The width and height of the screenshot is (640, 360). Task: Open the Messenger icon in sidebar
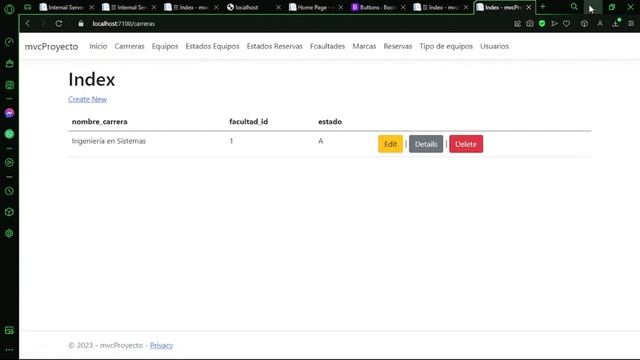[9, 113]
